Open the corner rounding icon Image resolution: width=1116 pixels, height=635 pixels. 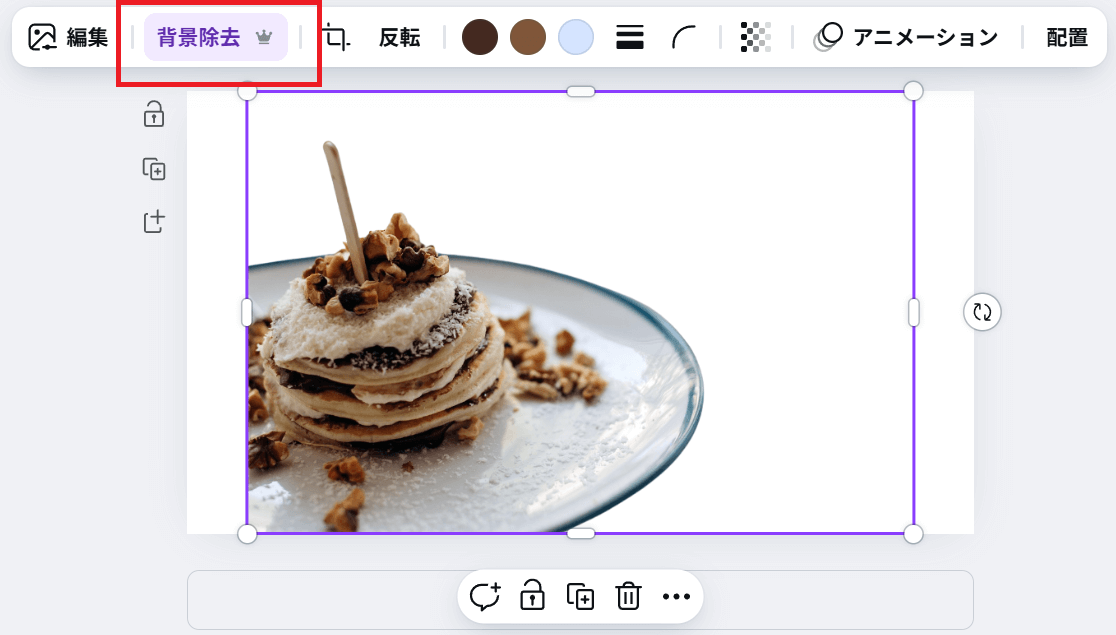684,38
